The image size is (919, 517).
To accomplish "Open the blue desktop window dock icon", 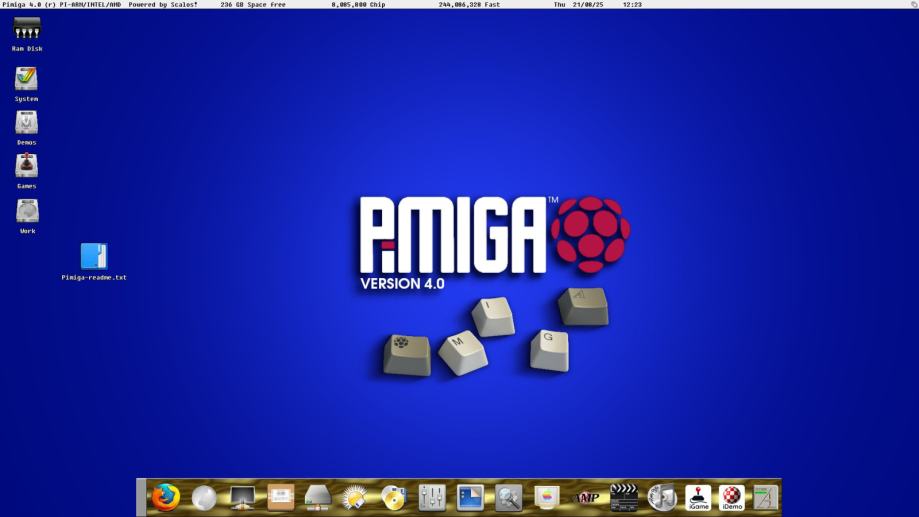I will tap(470, 498).
